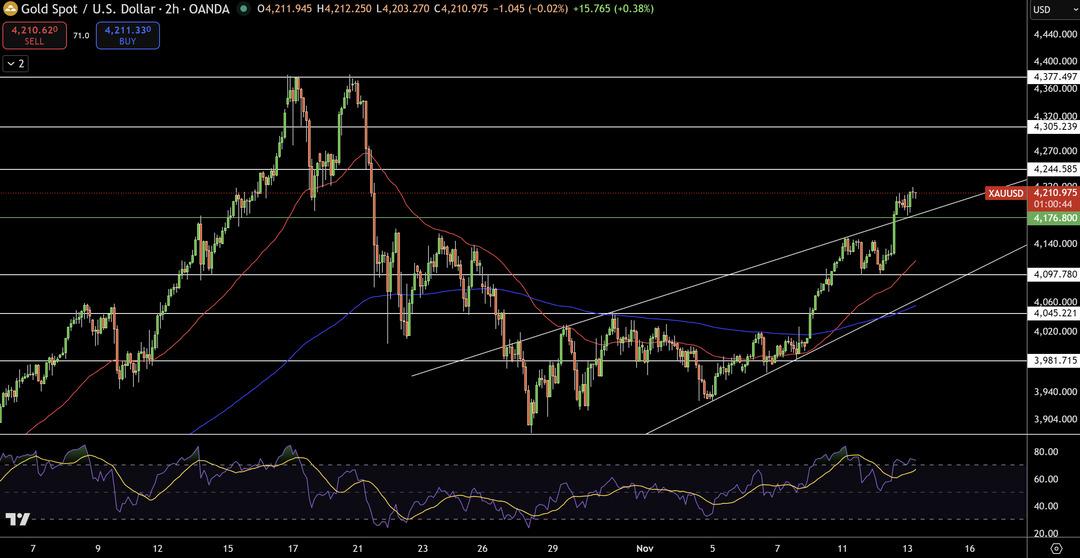This screenshot has width=1080, height=558.
Task: Select the 4,305.239 price level label
Action: (1053, 127)
